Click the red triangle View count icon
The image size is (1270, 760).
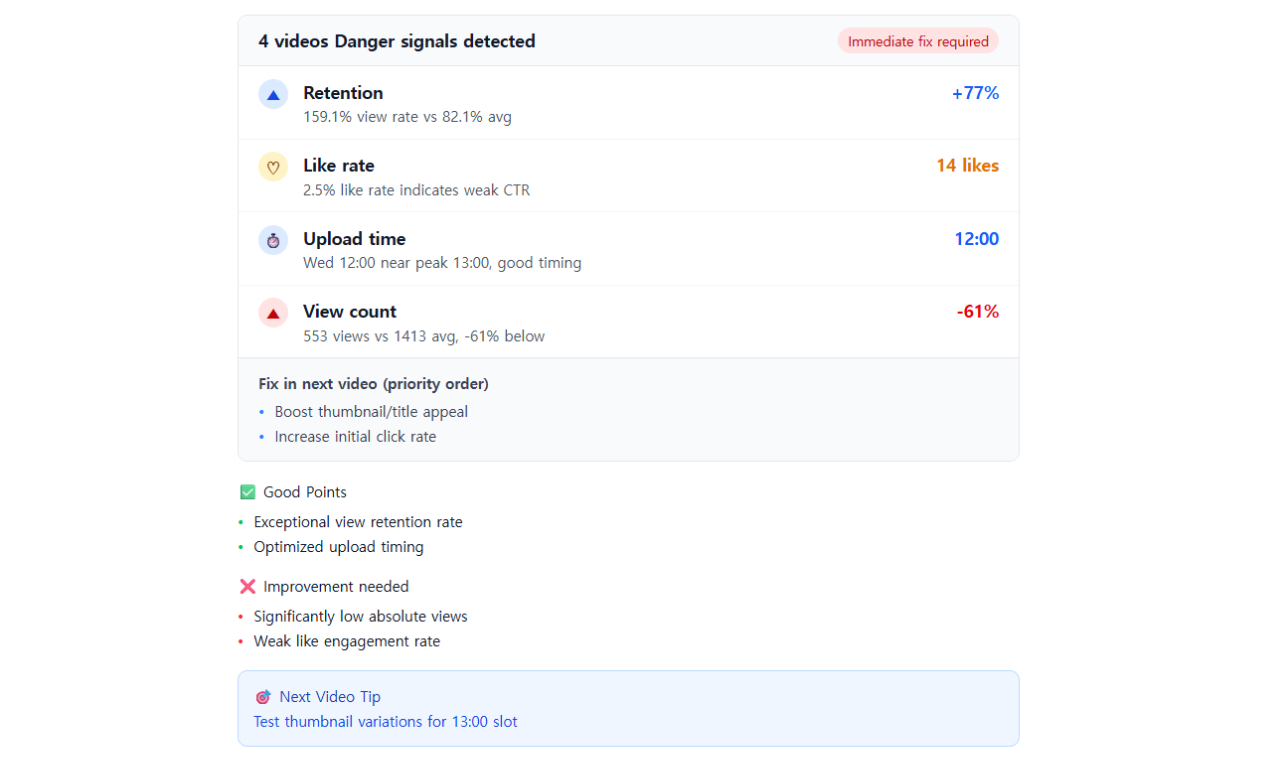pyautogui.click(x=273, y=313)
